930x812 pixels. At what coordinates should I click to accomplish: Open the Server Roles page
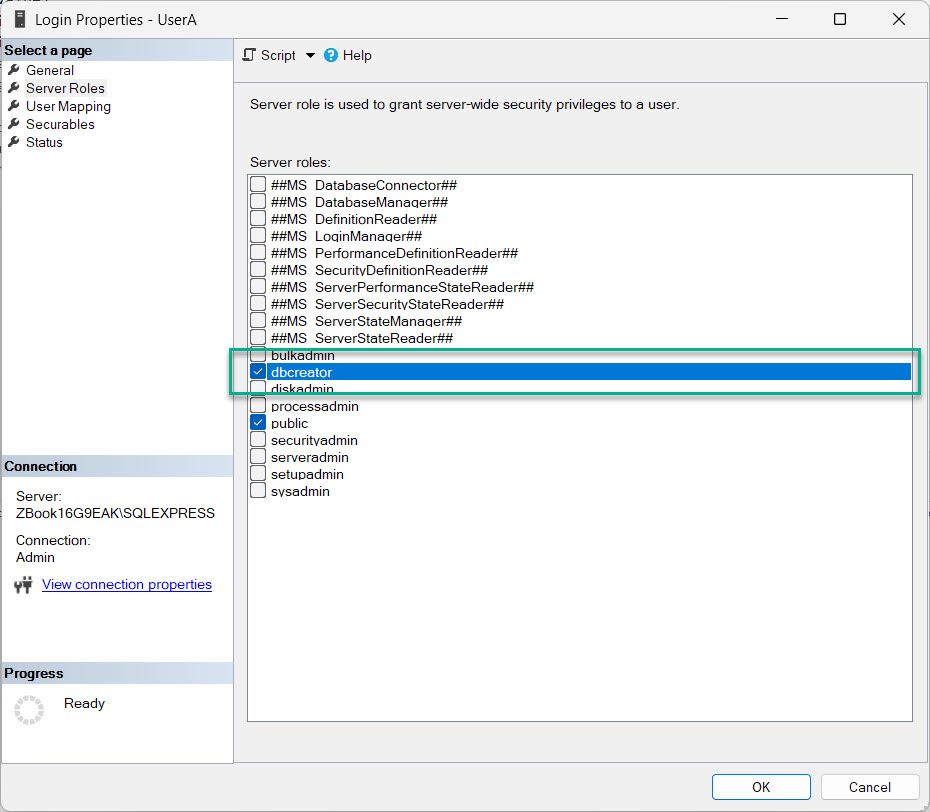point(65,88)
